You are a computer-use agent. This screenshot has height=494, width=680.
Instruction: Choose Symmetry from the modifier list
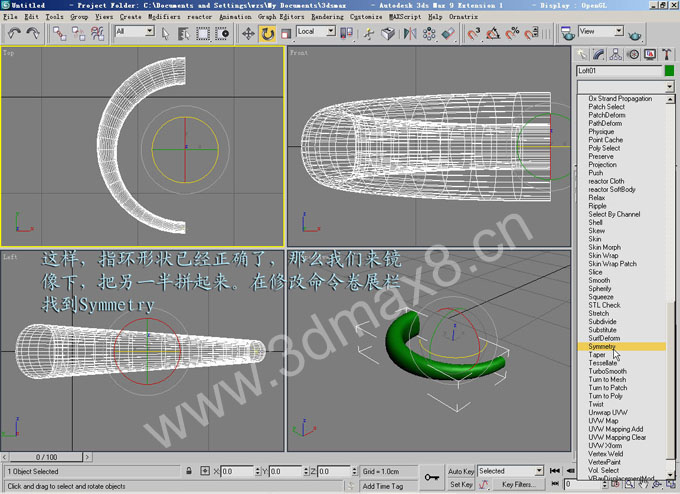click(621, 346)
